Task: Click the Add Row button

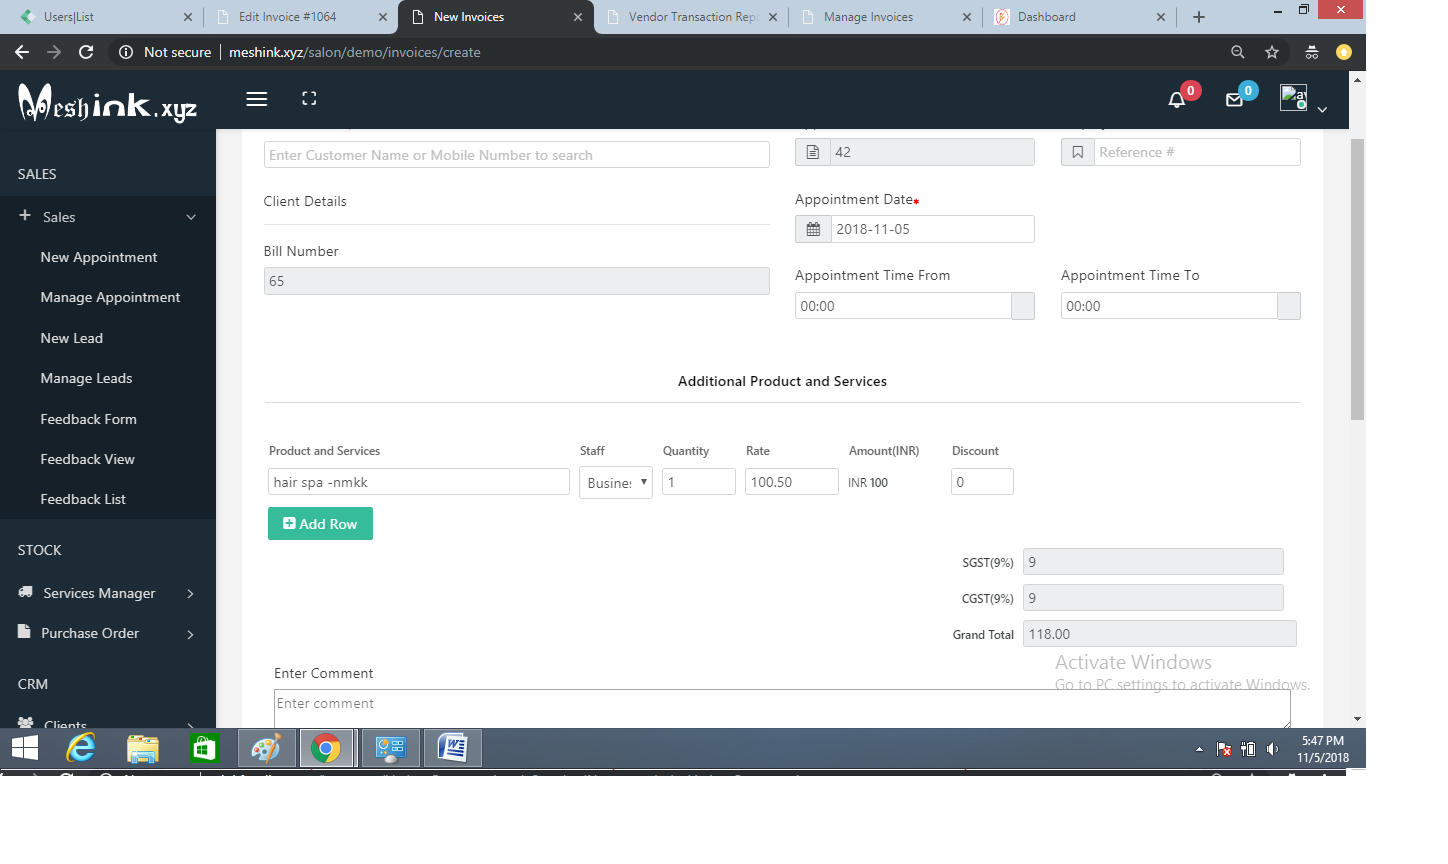Action: pyautogui.click(x=320, y=524)
